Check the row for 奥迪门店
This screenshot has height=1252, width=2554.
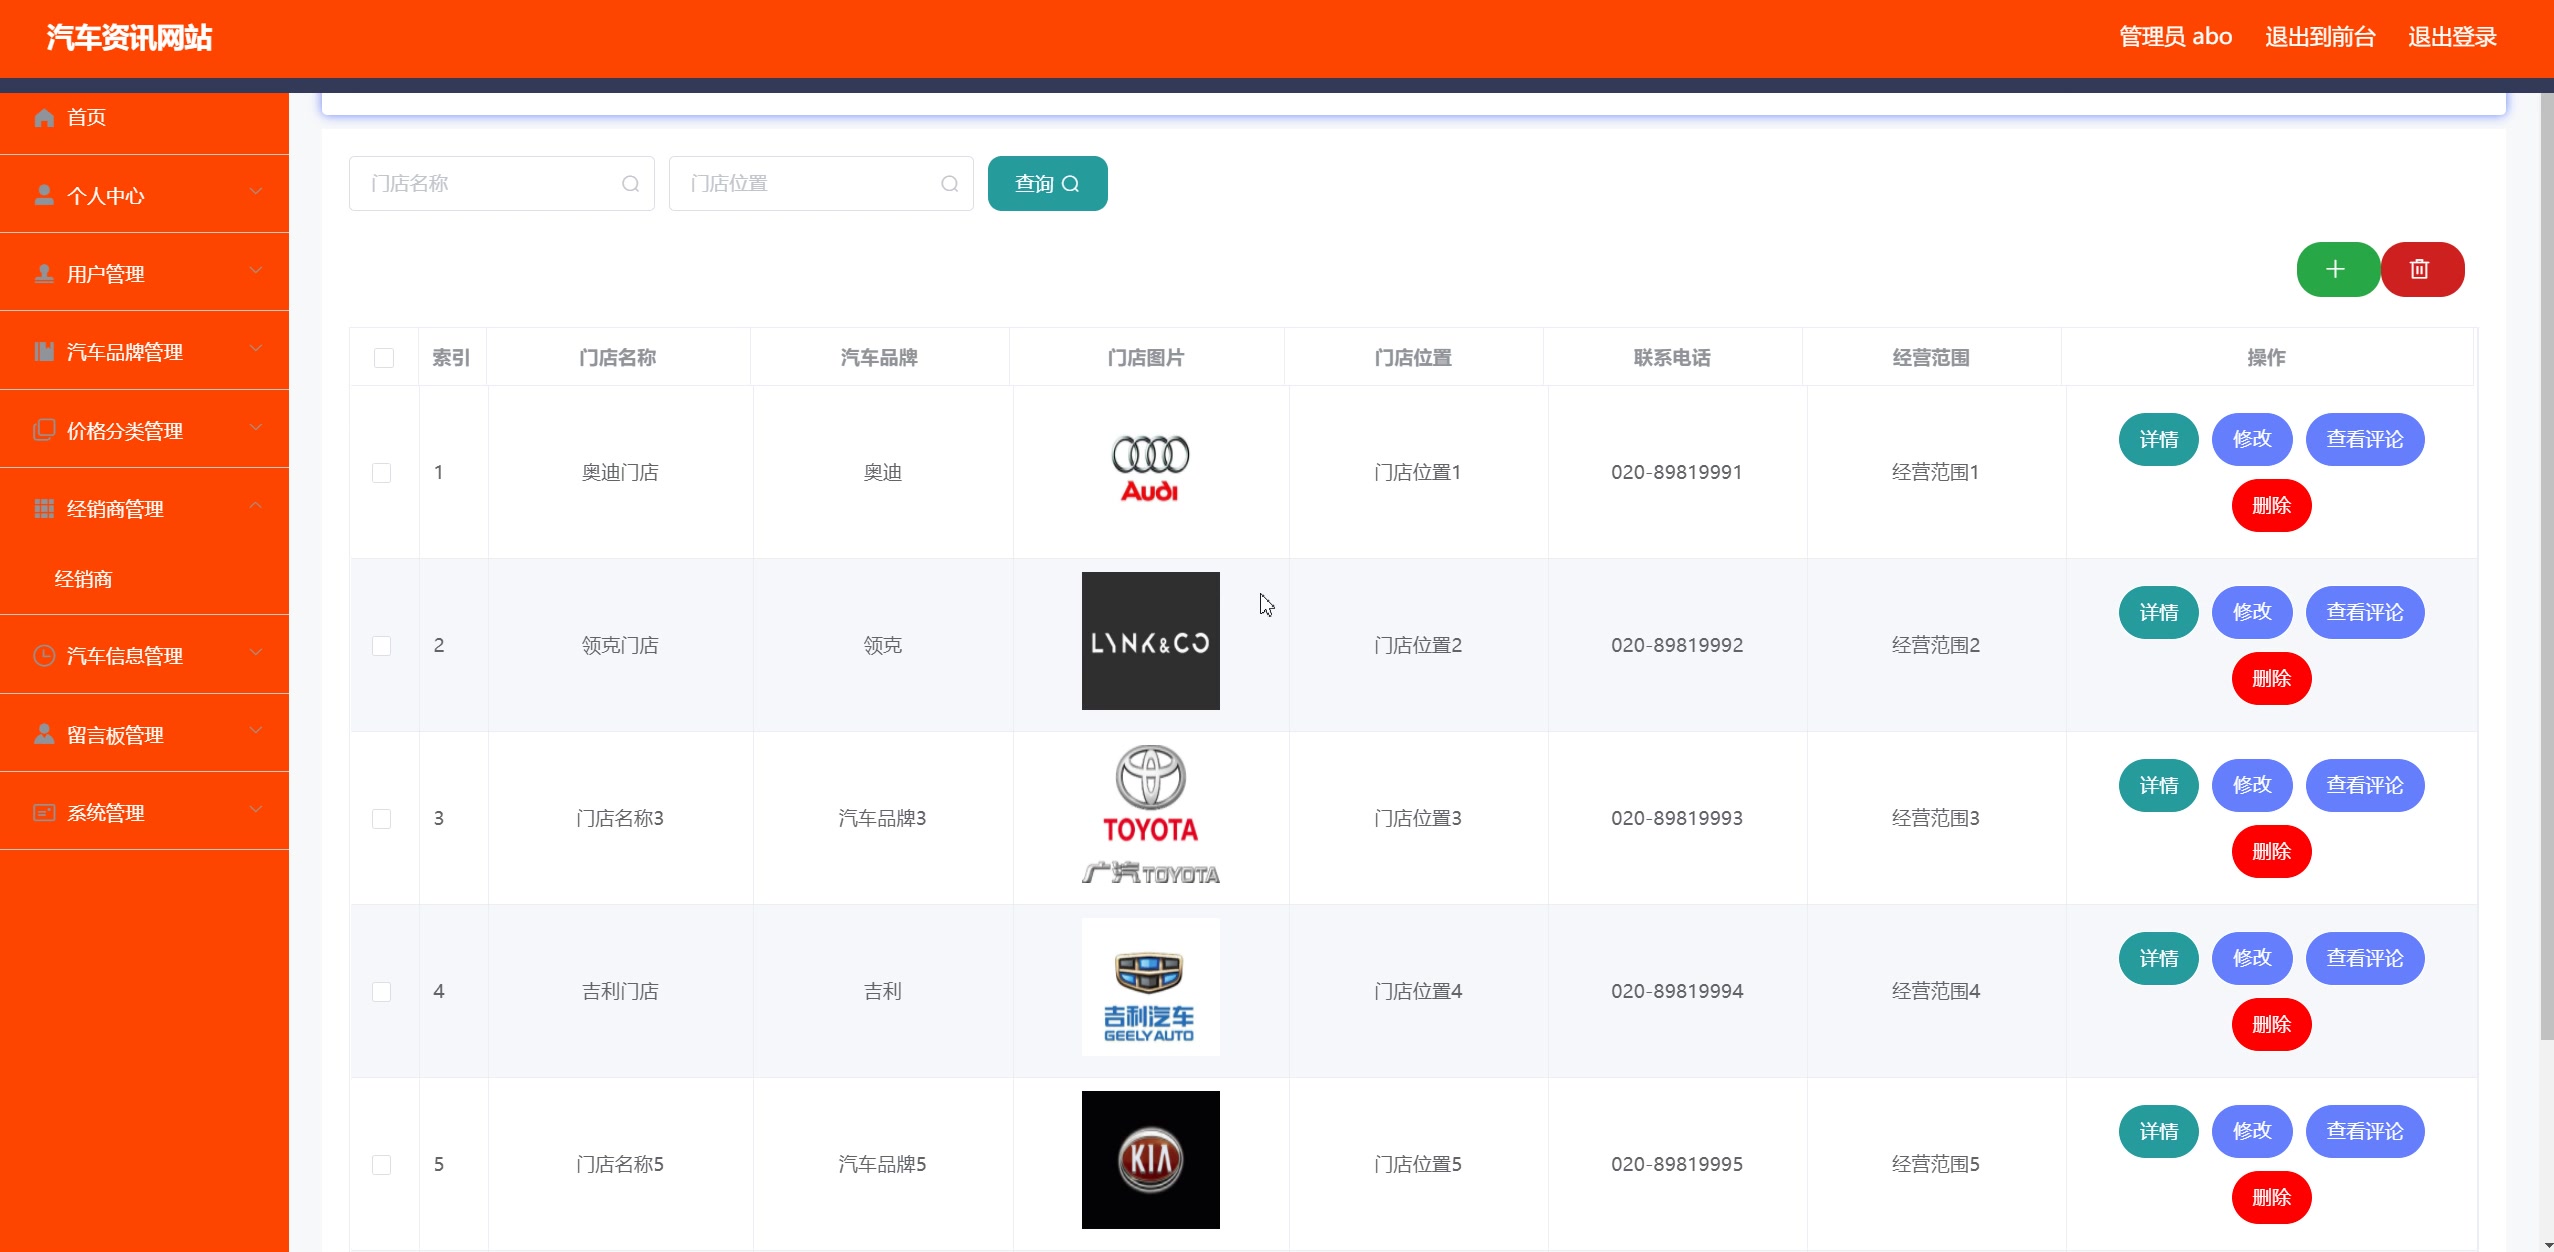(382, 473)
